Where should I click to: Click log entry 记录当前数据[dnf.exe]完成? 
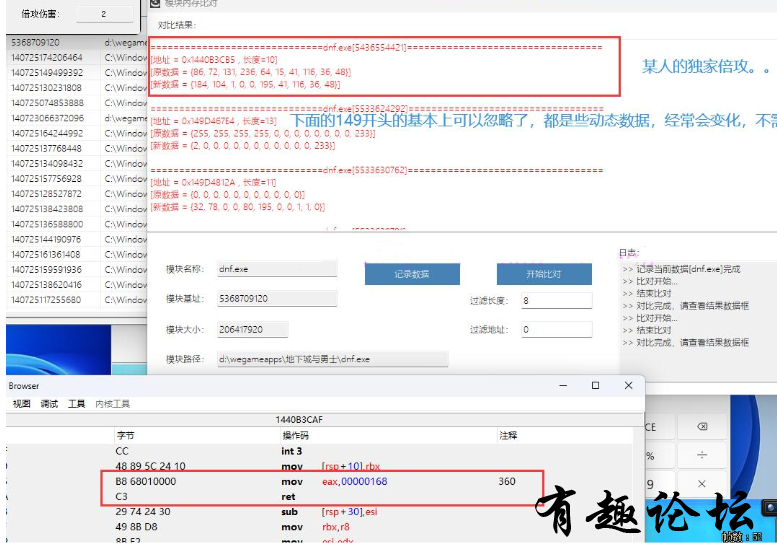[x=682, y=269]
